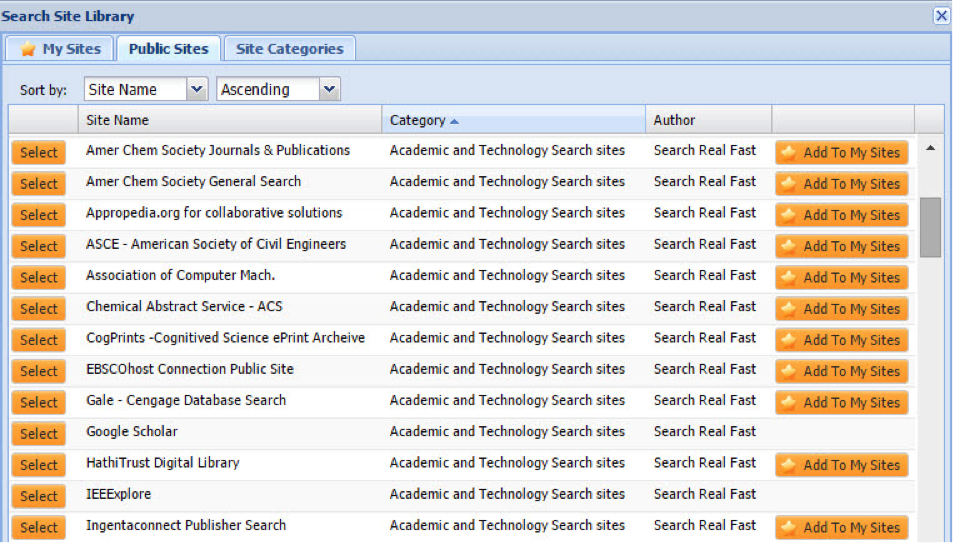Image resolution: width=953 pixels, height=543 pixels.
Task: Click the EBSCOhost Connection Public Site text
Action: (190, 369)
